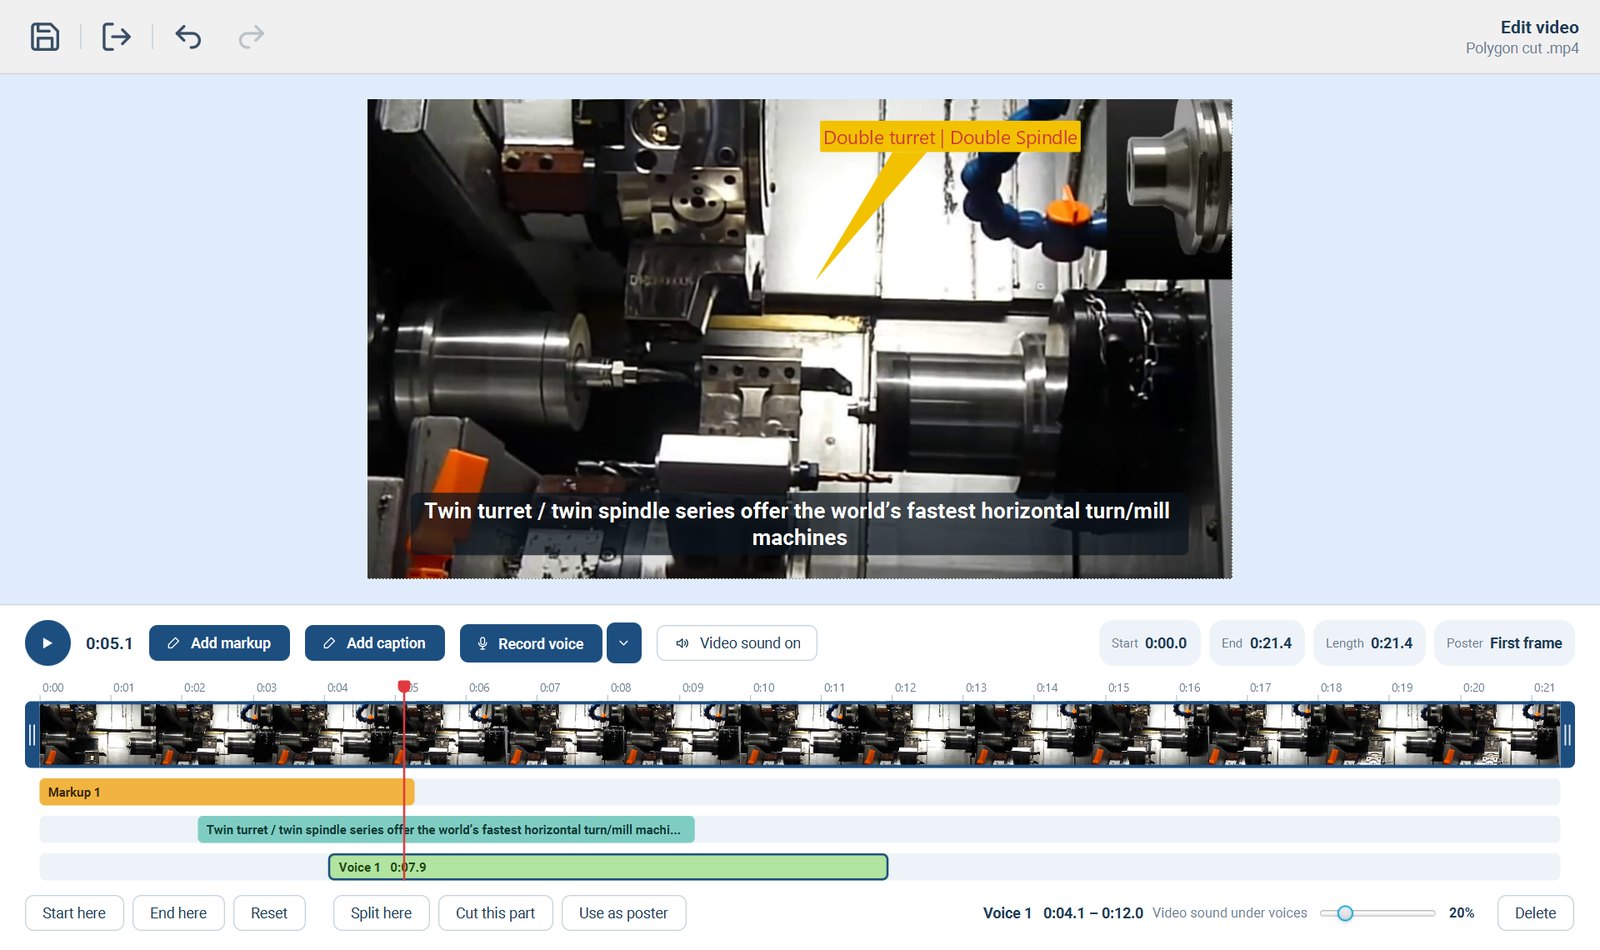1600x950 pixels.
Task: Click the Double turret callout in preview
Action: click(950, 137)
